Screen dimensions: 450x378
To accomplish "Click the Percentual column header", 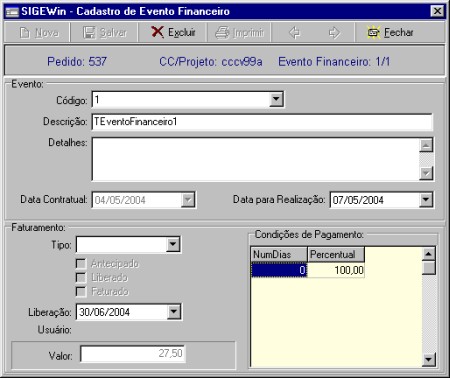I will [336, 254].
